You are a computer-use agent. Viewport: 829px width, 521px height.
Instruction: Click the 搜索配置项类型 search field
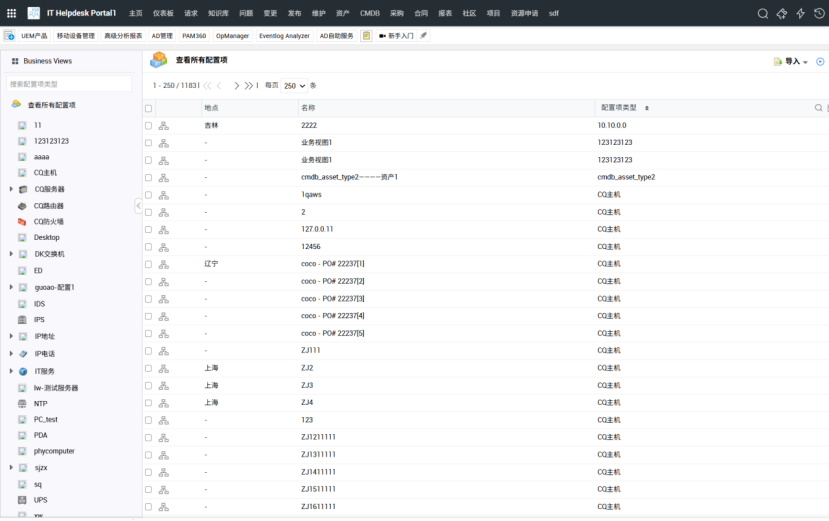pyautogui.click(x=69, y=84)
